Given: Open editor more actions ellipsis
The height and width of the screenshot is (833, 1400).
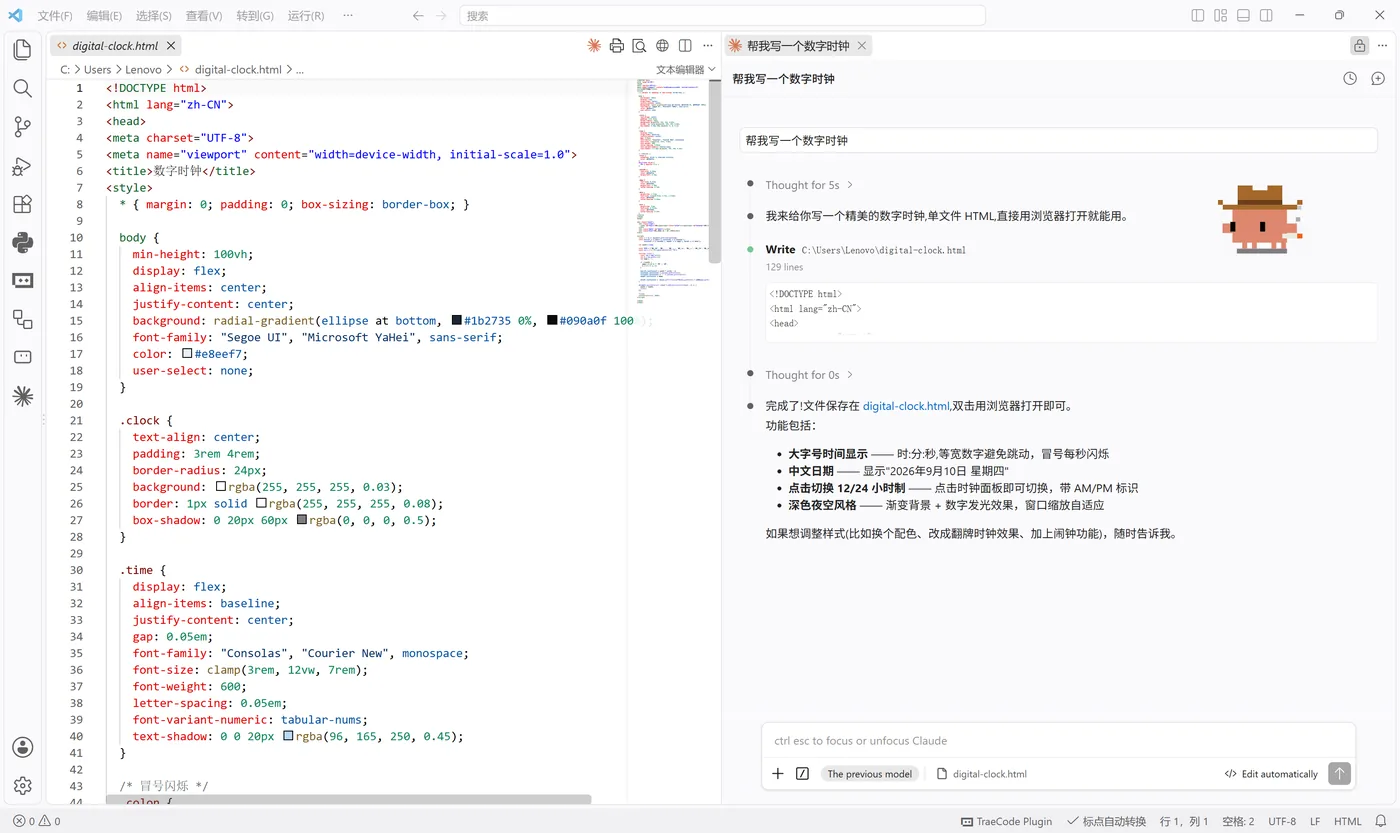Looking at the screenshot, I should tap(708, 45).
